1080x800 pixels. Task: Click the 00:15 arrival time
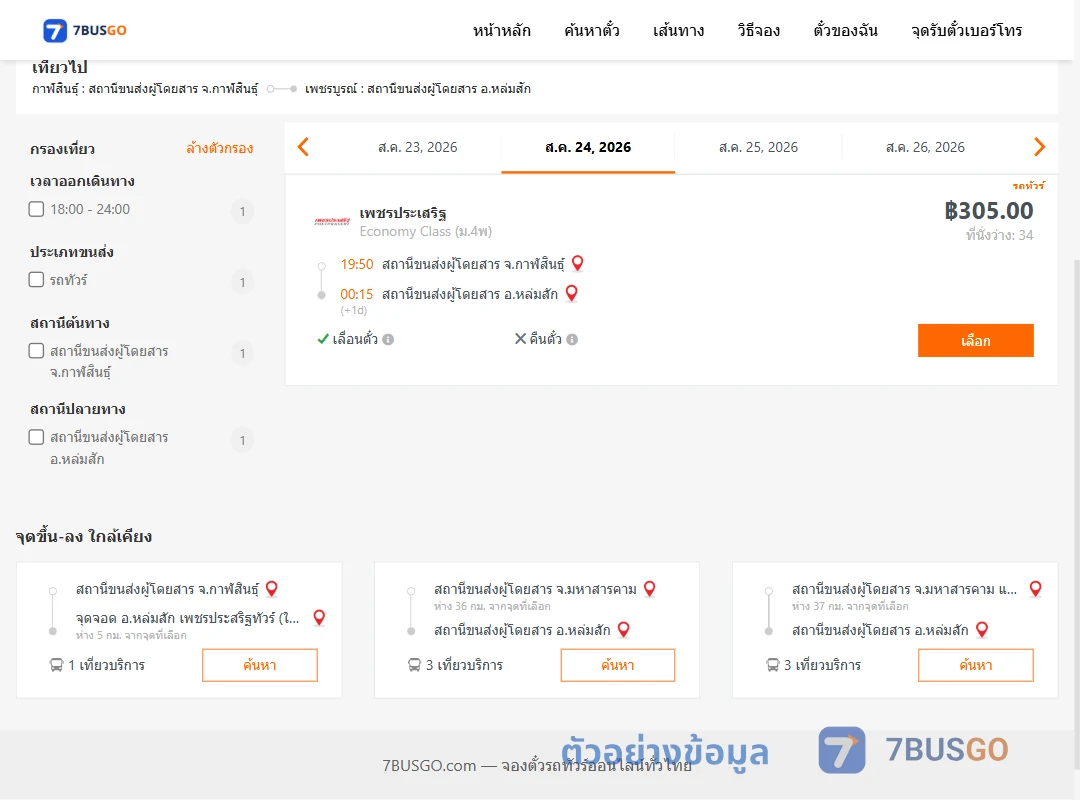coord(357,294)
